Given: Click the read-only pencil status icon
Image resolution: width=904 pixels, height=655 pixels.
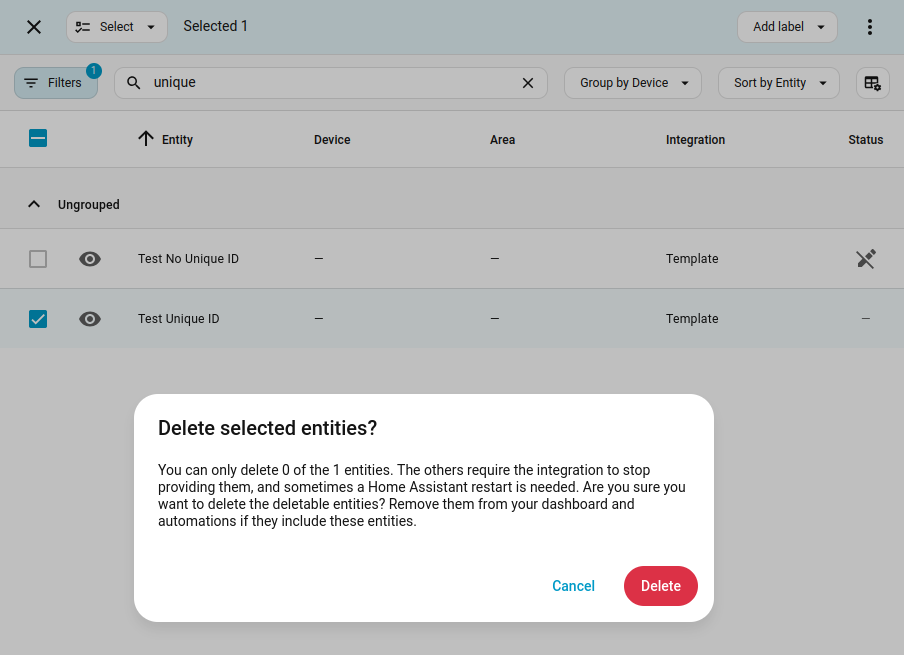Looking at the screenshot, I should tap(866, 259).
